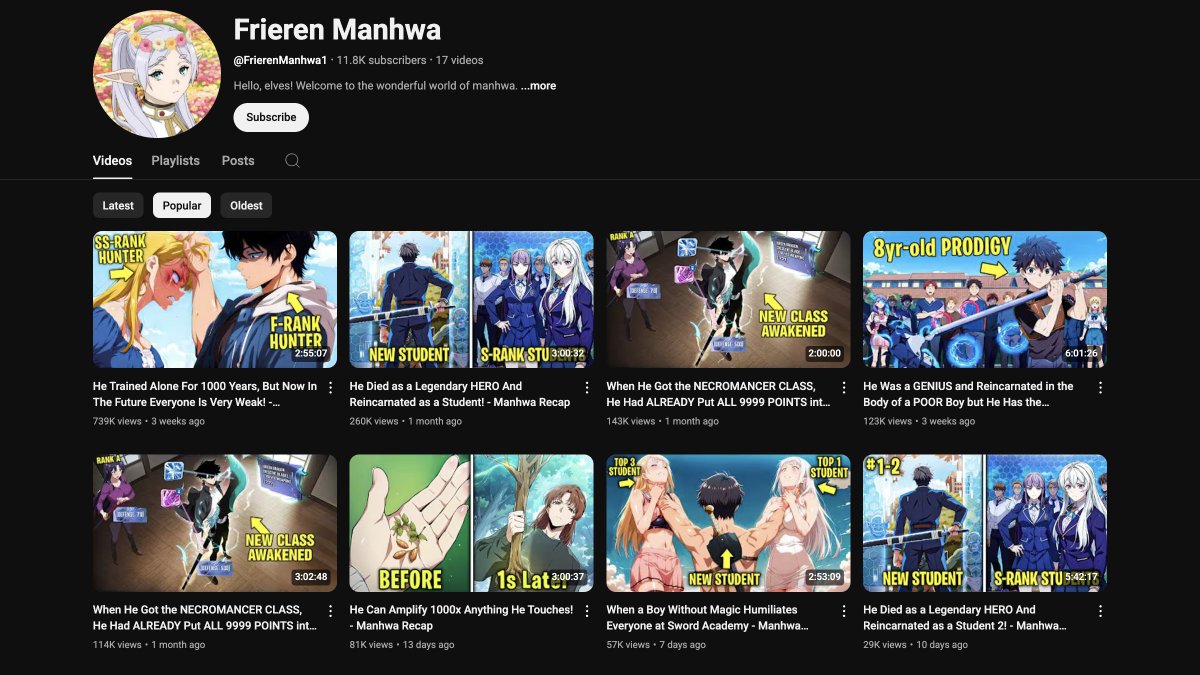Open the channel search magnifier icon
Image resolution: width=1200 pixels, height=675 pixels.
(292, 160)
